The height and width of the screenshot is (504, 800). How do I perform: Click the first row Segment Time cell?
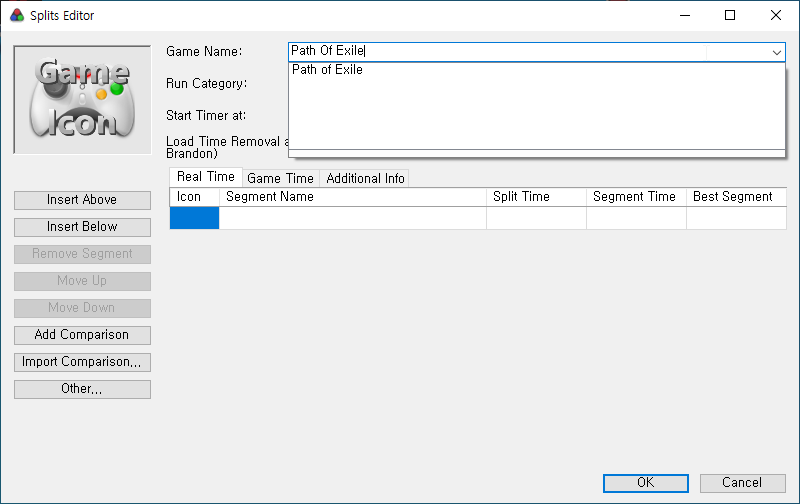(x=636, y=218)
